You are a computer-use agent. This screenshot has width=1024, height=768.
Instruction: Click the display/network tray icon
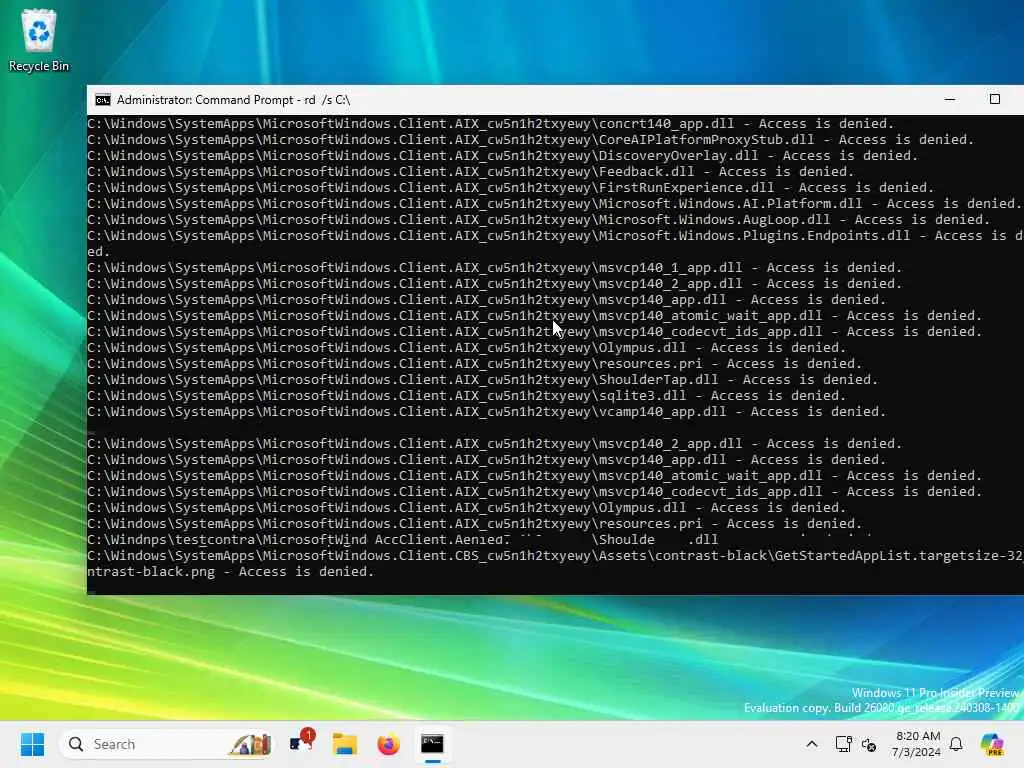843,744
